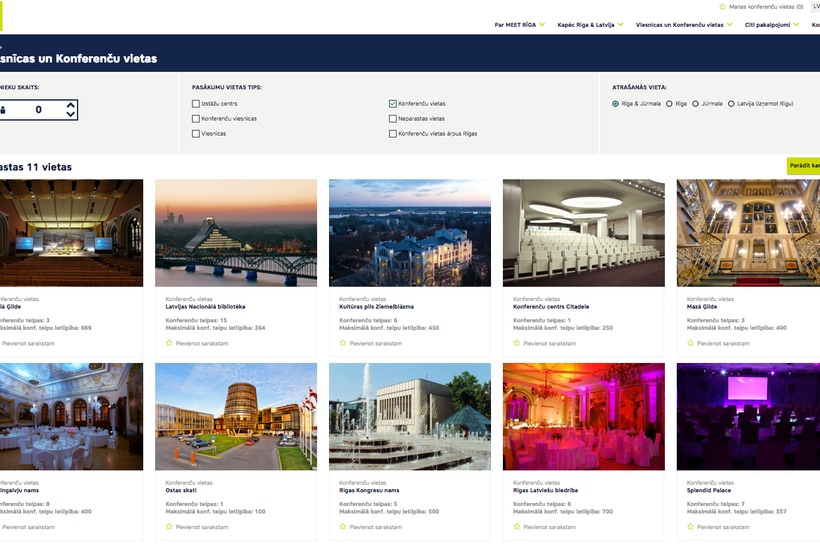Open the chevron next to Kapēc Rīga & Latvija

620,25
